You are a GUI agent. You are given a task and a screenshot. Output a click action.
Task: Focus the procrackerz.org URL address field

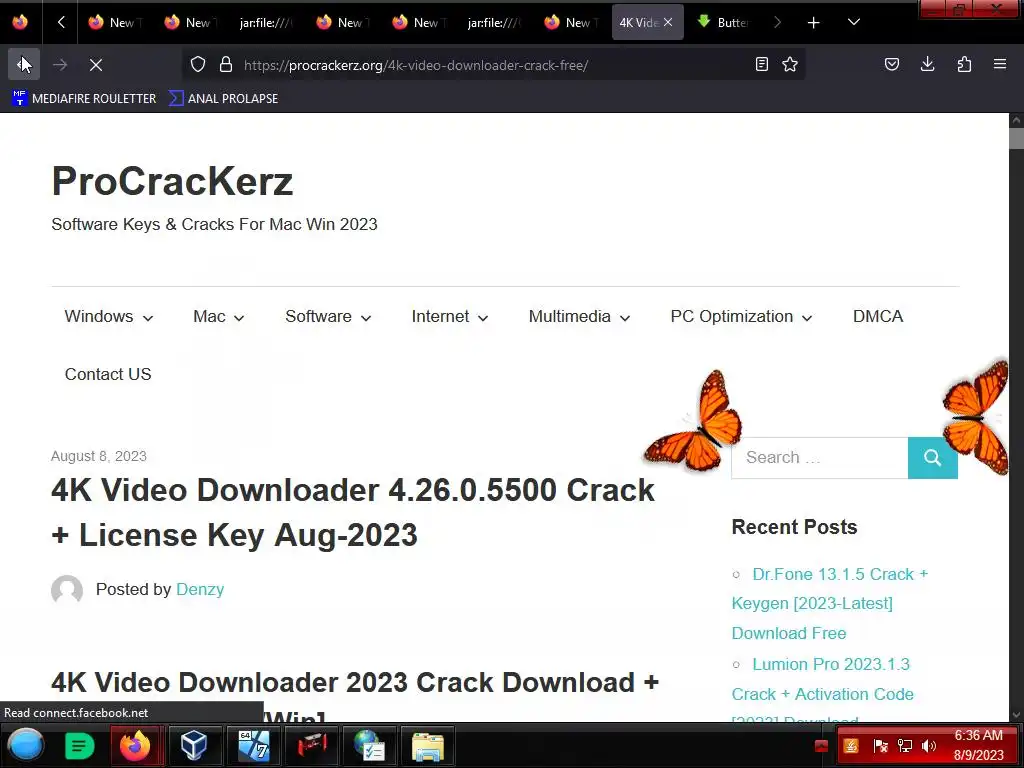493,65
